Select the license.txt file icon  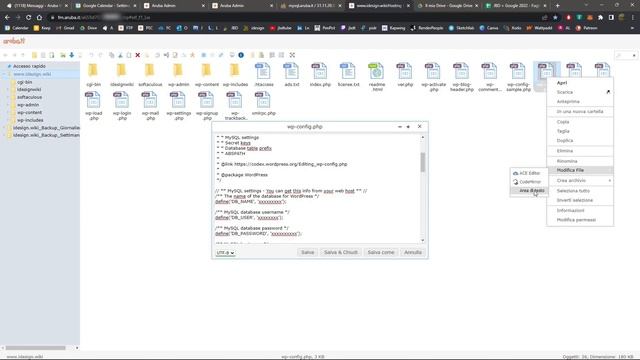point(348,71)
